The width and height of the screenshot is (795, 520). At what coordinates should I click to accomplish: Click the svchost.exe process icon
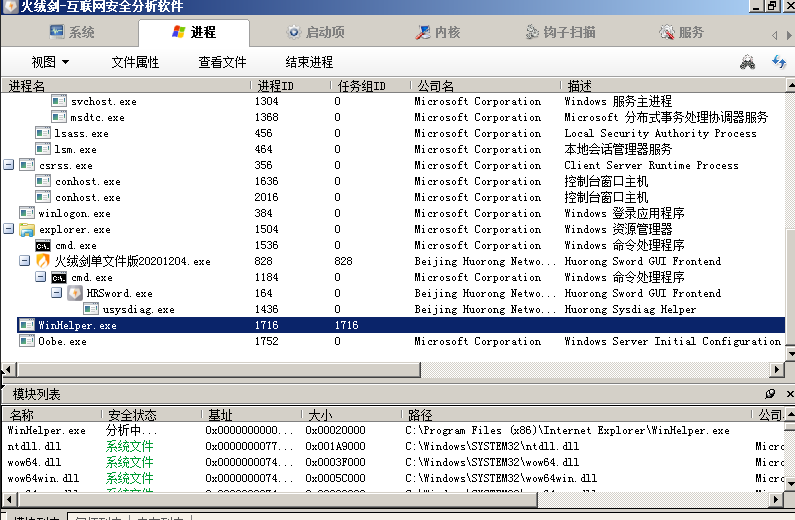tap(59, 101)
